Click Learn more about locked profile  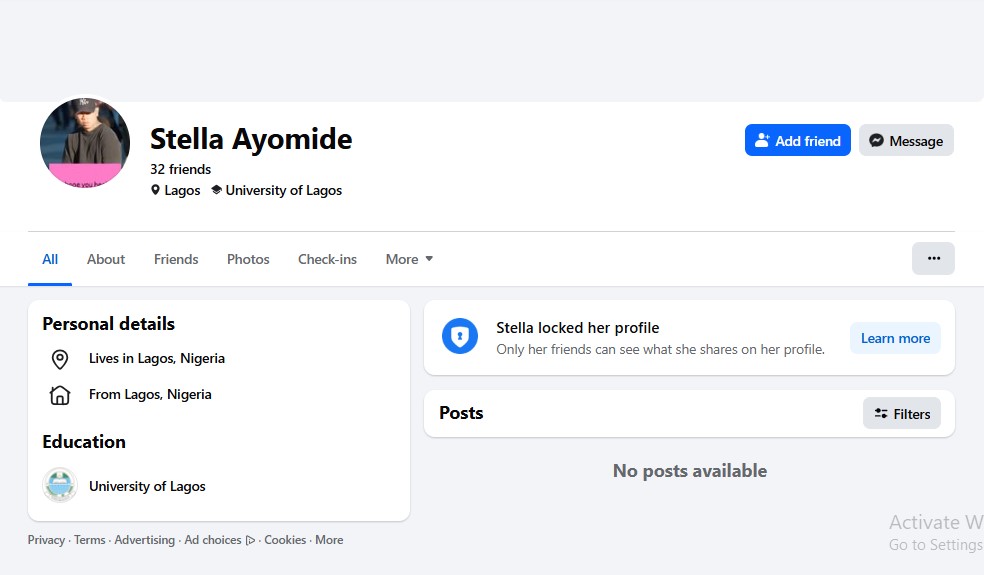895,338
